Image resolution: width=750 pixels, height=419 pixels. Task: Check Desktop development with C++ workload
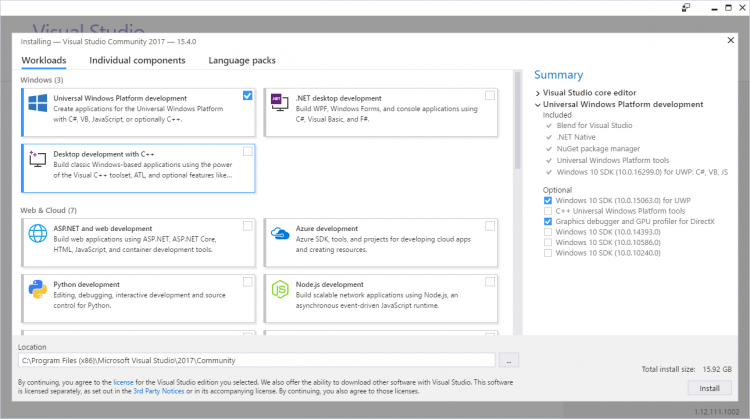[x=247, y=152]
